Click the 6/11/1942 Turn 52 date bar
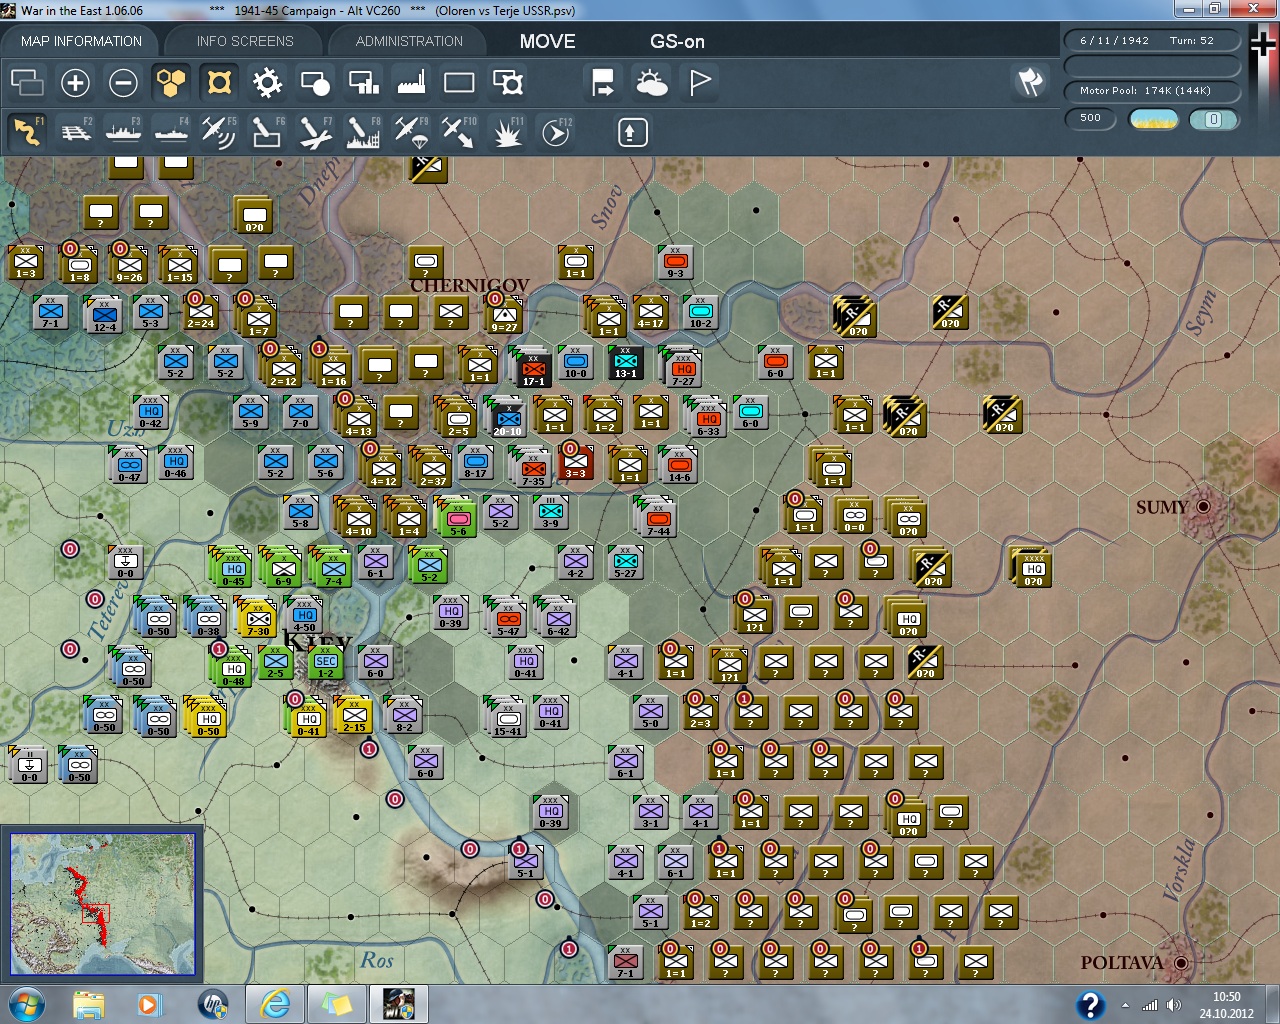Screen dimensions: 1280x1024 pyautogui.click(x=1151, y=41)
